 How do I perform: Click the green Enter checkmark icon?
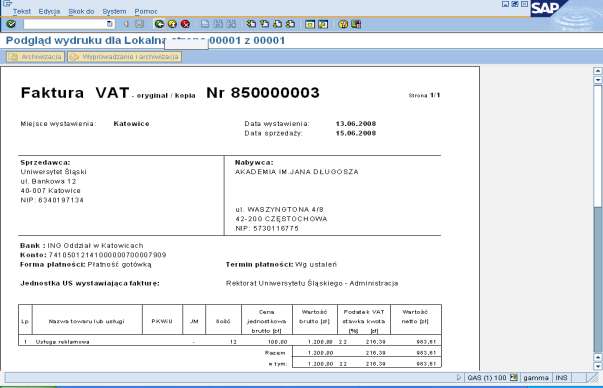[11, 24]
